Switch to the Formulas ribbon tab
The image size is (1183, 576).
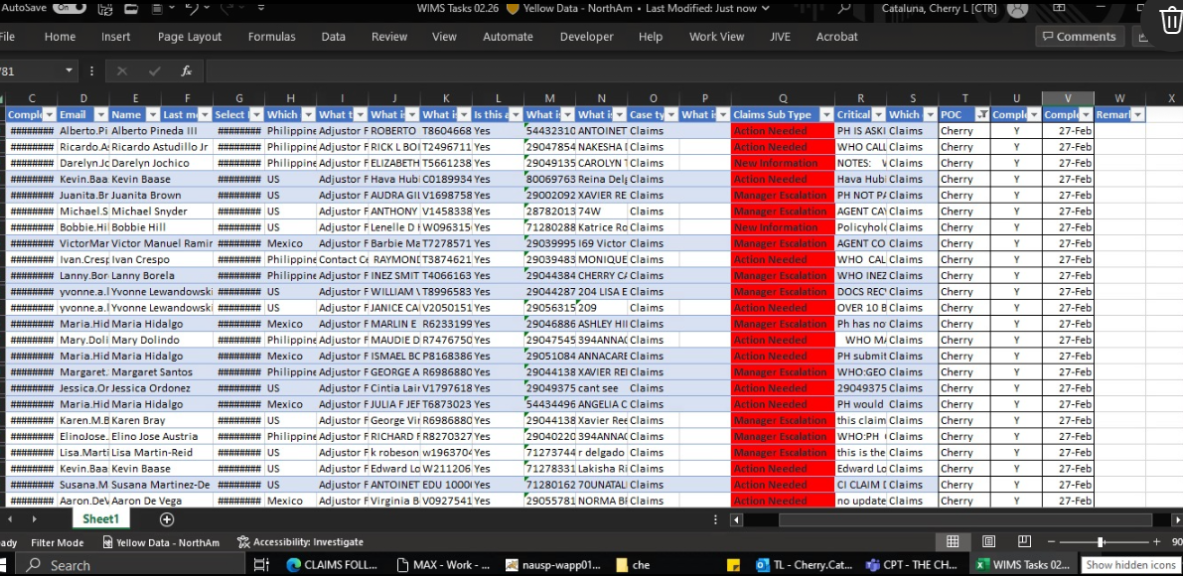[x=272, y=36]
